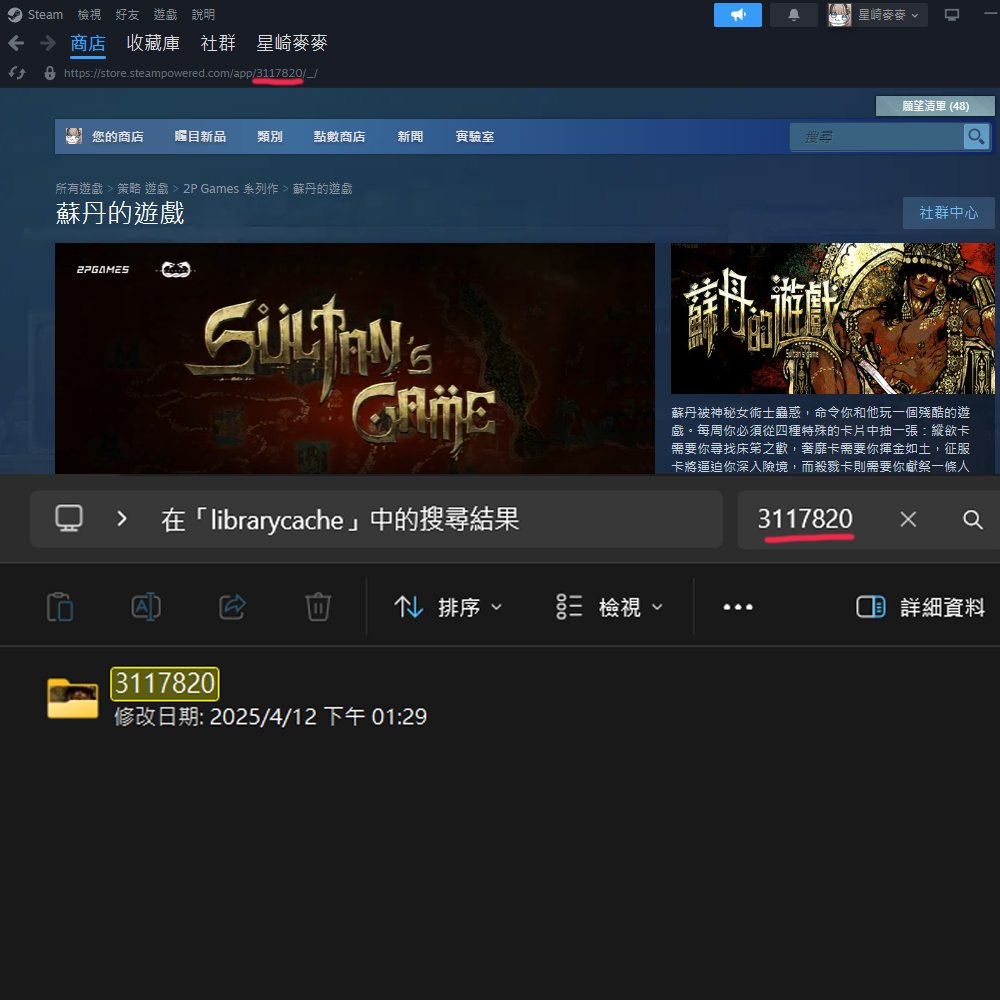
Task: Open the Steam announcements megaphone button
Action: click(x=737, y=15)
